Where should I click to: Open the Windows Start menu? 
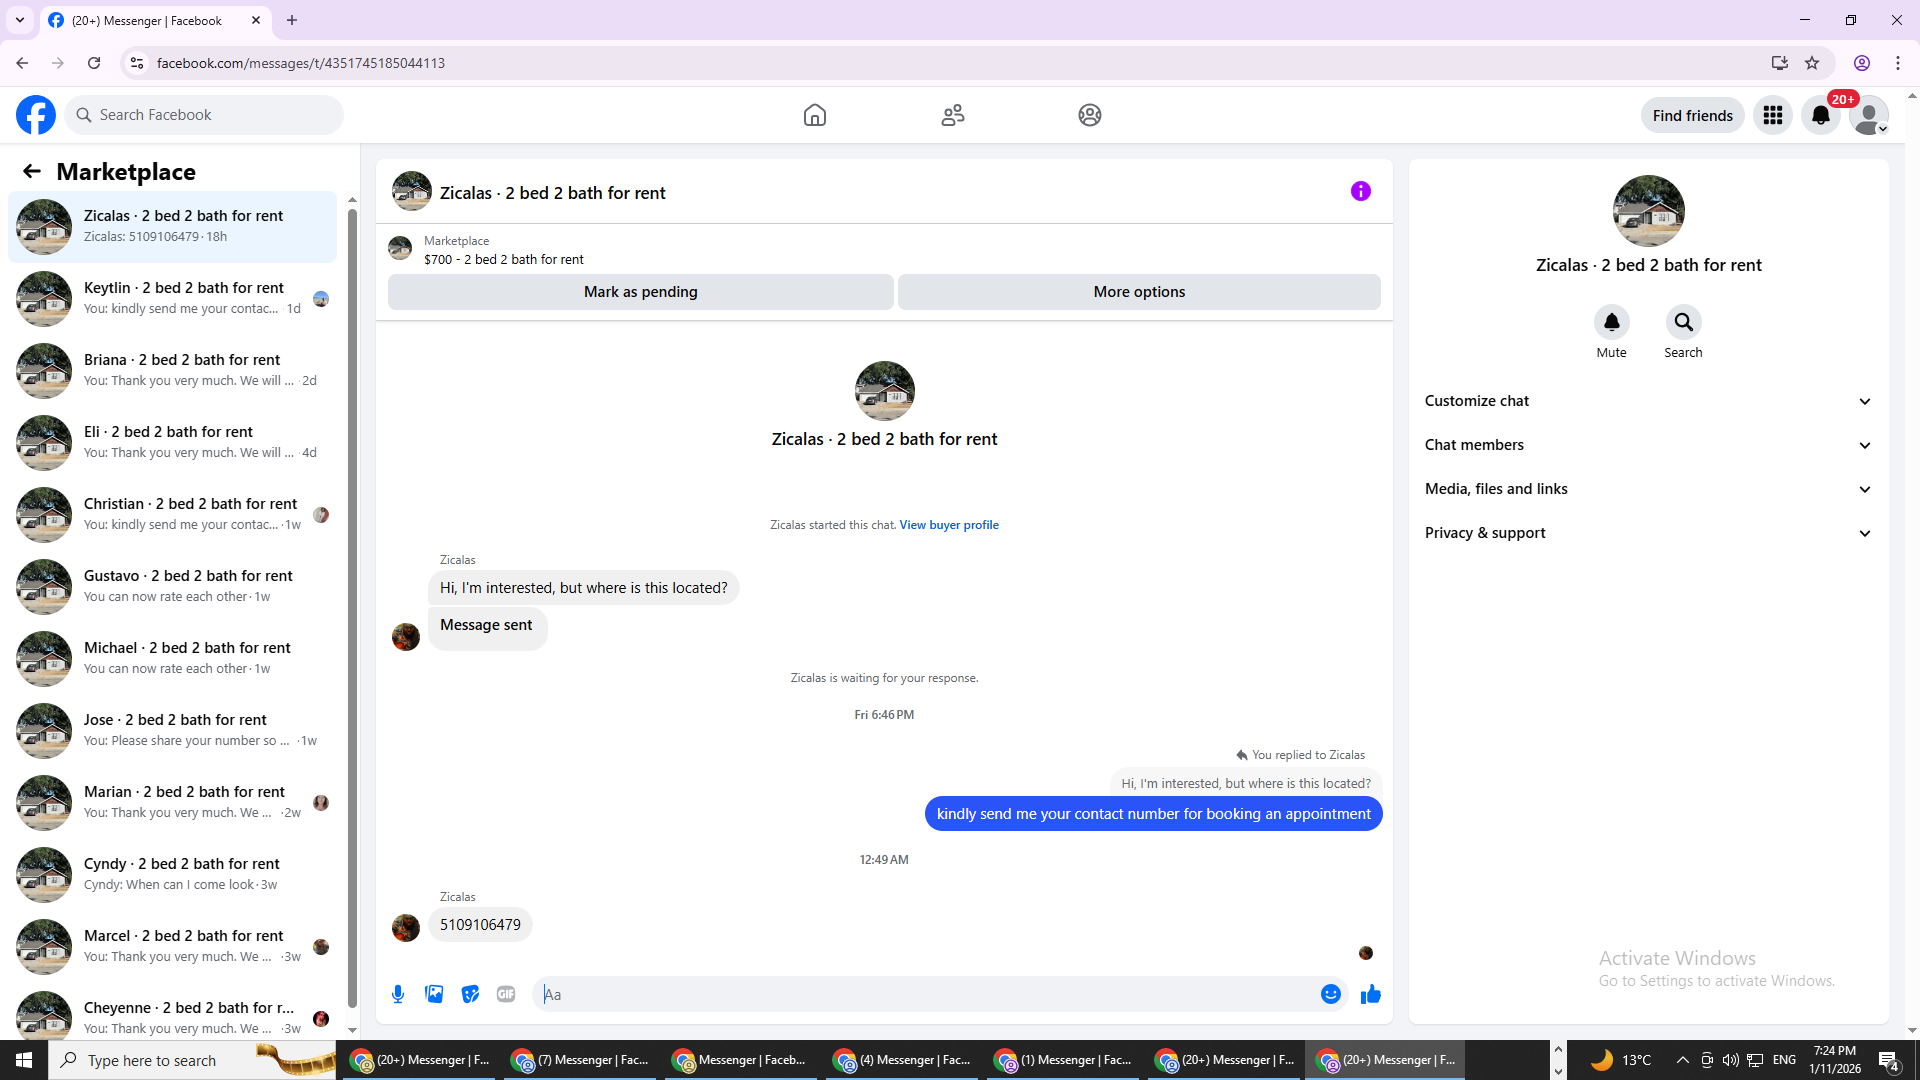(24, 1060)
